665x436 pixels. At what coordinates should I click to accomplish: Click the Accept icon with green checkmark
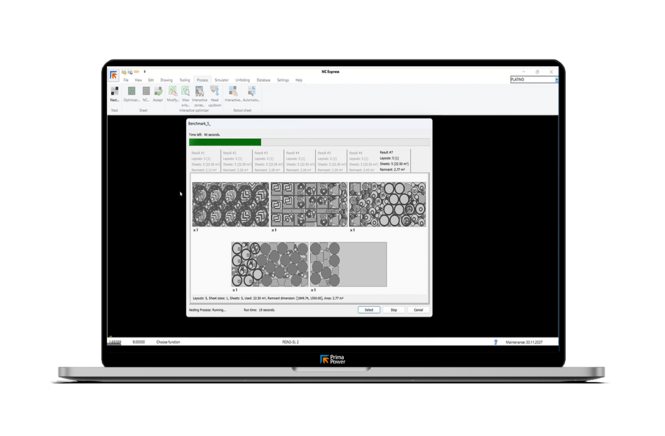click(x=158, y=94)
